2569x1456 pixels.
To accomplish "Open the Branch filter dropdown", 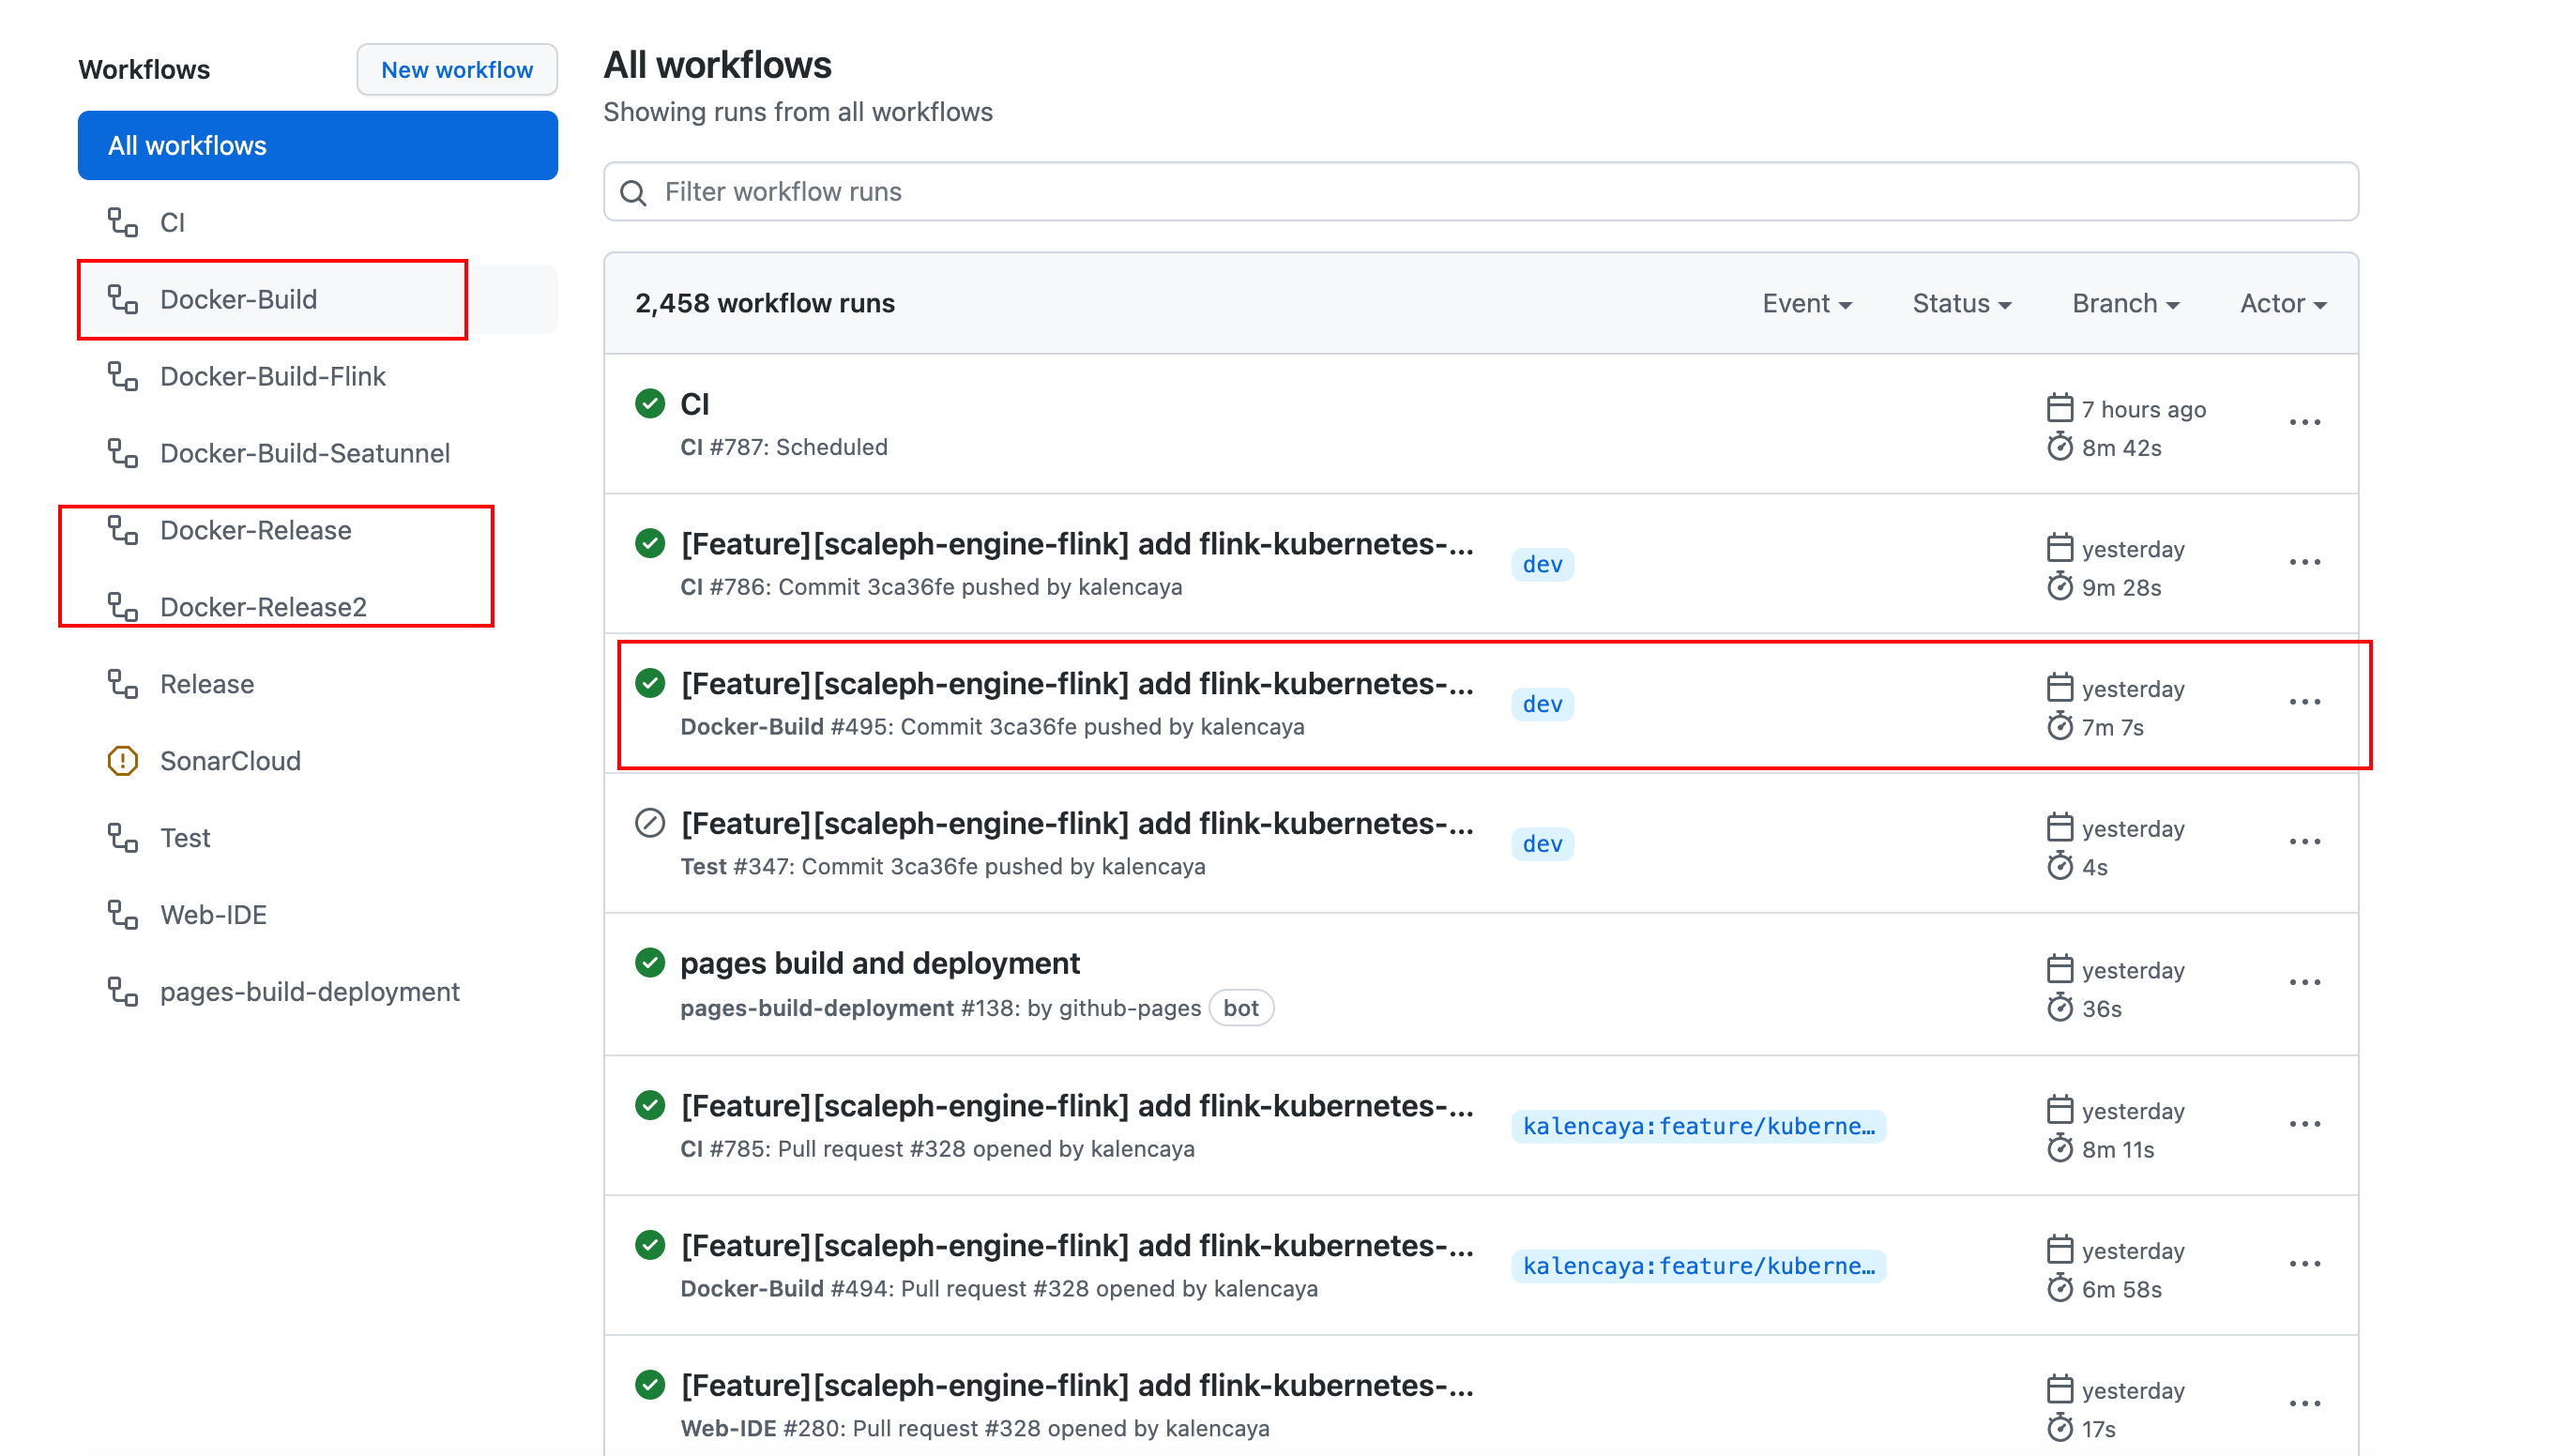I will click(x=2124, y=303).
